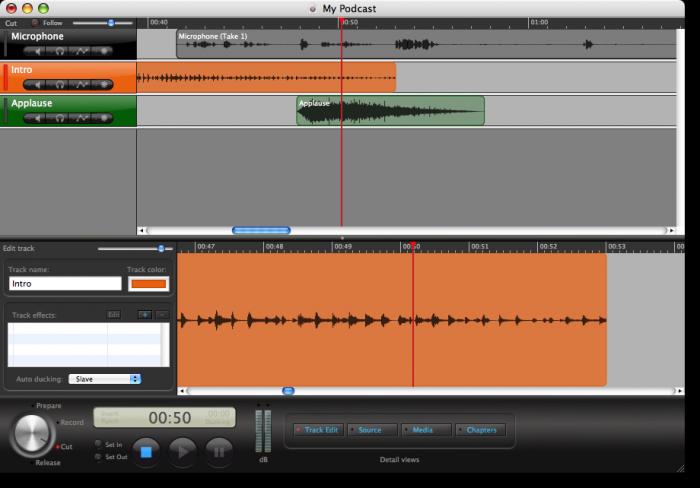The height and width of the screenshot is (488, 700).
Task: Enable the Set Out marker option
Action: (x=98, y=457)
